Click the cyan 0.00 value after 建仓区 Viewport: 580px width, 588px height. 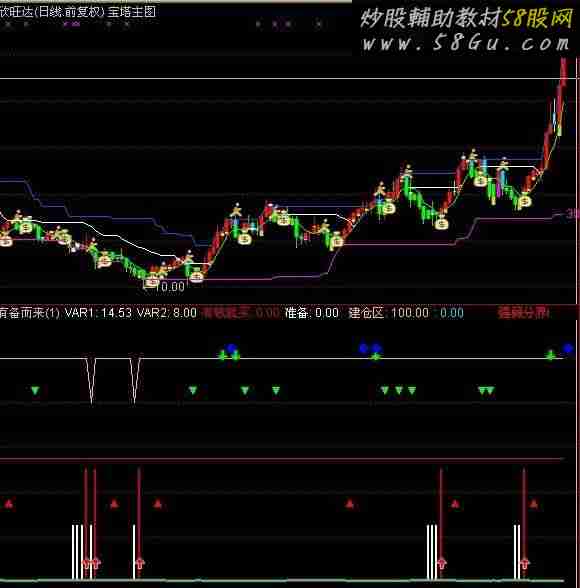(x=452, y=313)
